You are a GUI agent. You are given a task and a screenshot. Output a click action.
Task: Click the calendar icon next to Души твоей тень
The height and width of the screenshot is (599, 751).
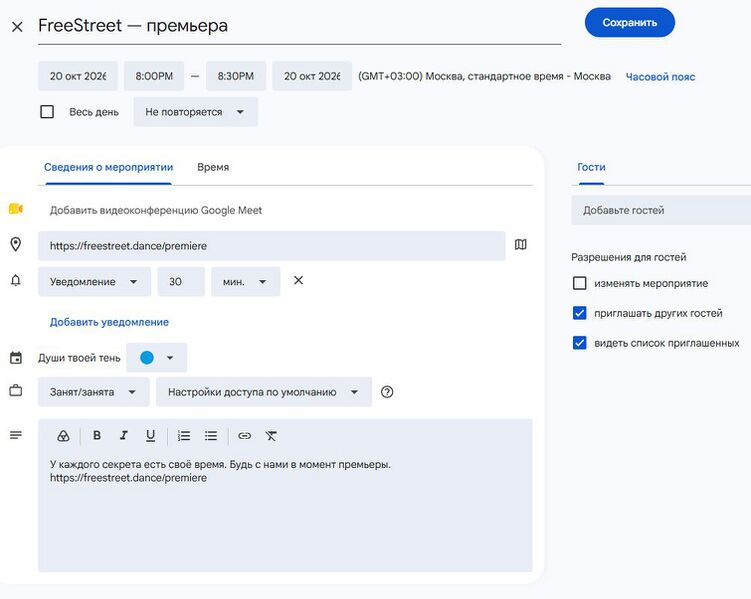coord(16,358)
